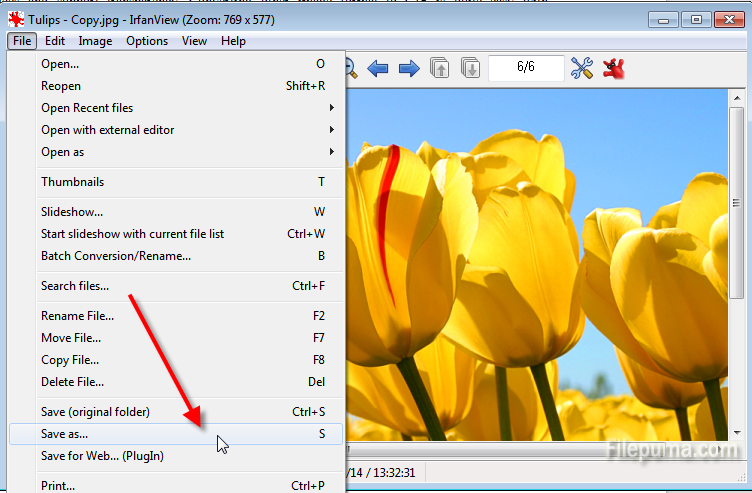Screen dimensions: 752x493
Task: Click the previous page icon in toolbar
Action: 440,68
